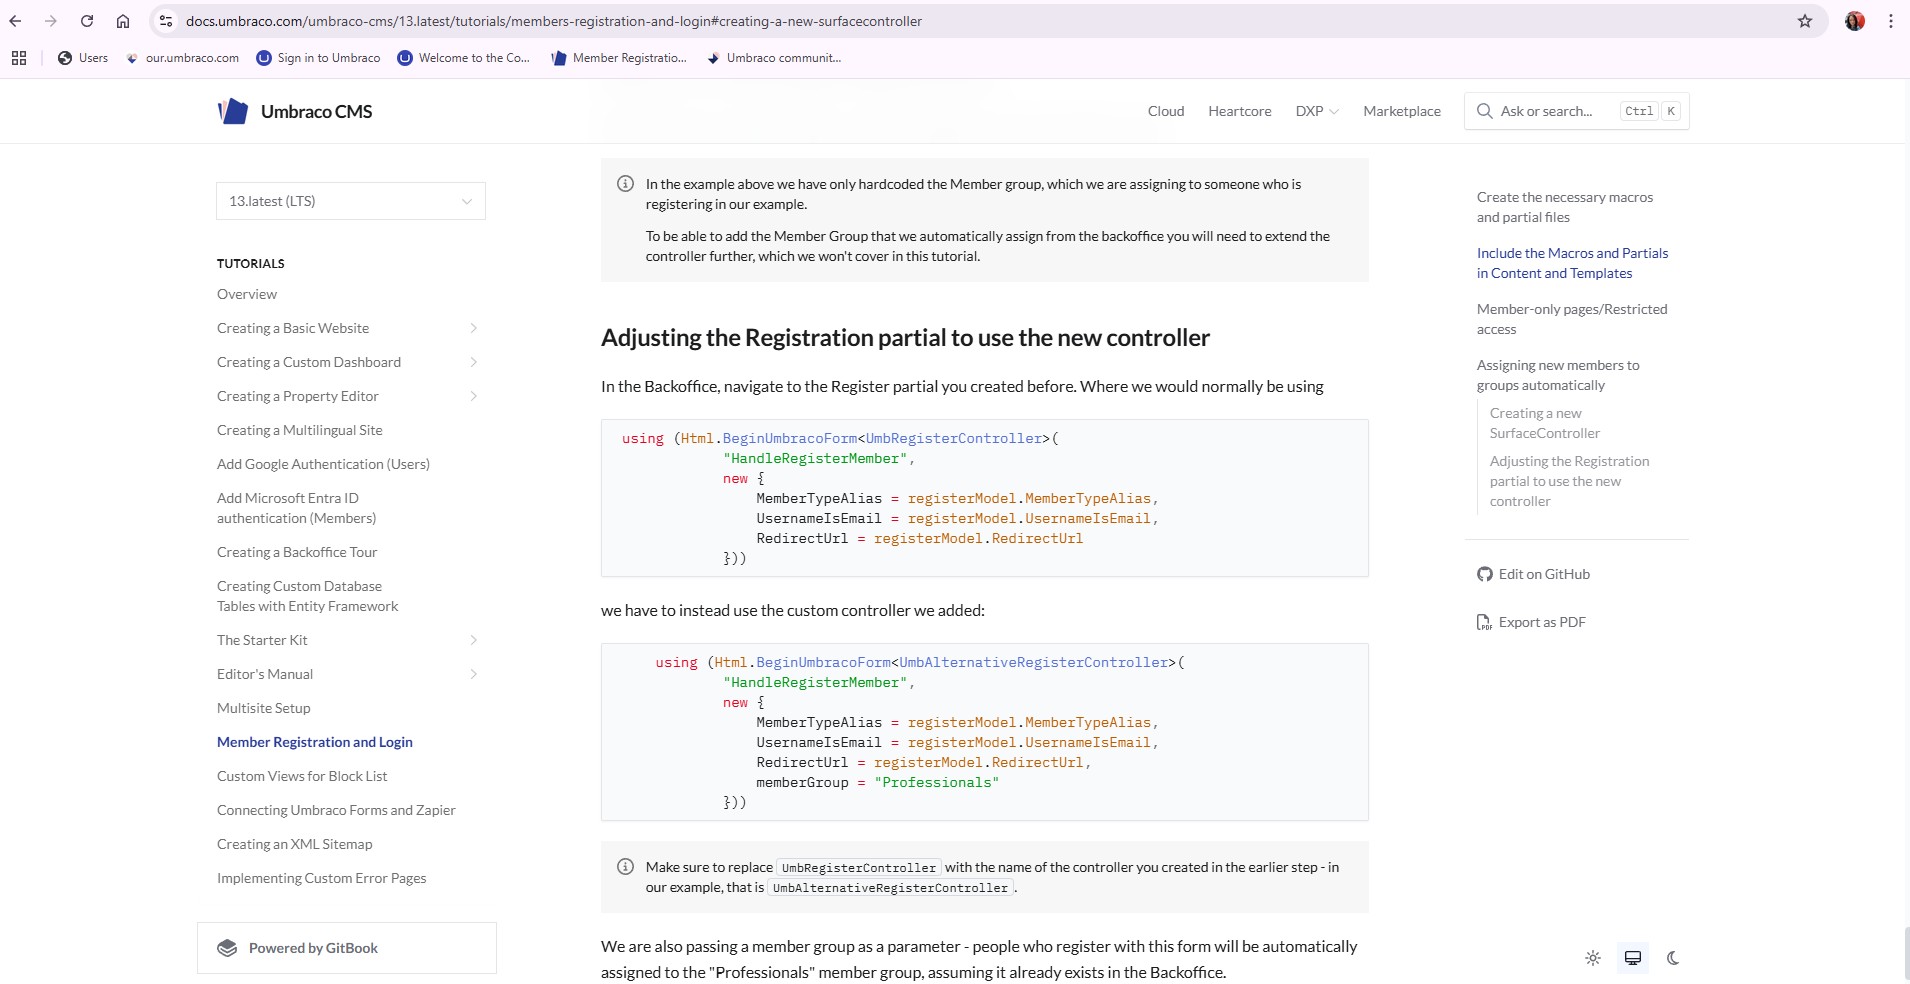Click Export as PDF
1910x984 pixels.
point(1532,622)
